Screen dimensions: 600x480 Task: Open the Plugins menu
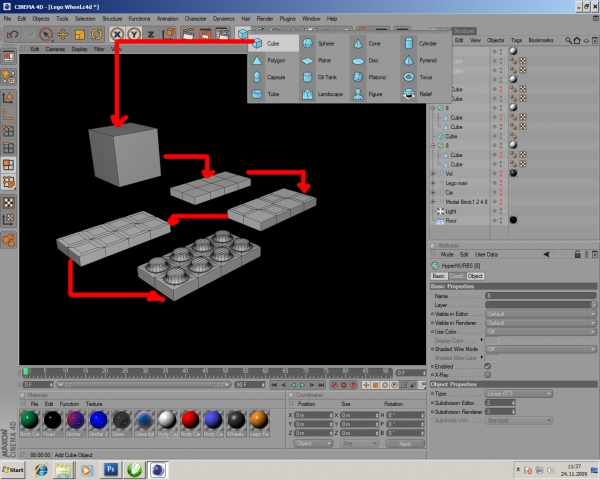(x=287, y=18)
